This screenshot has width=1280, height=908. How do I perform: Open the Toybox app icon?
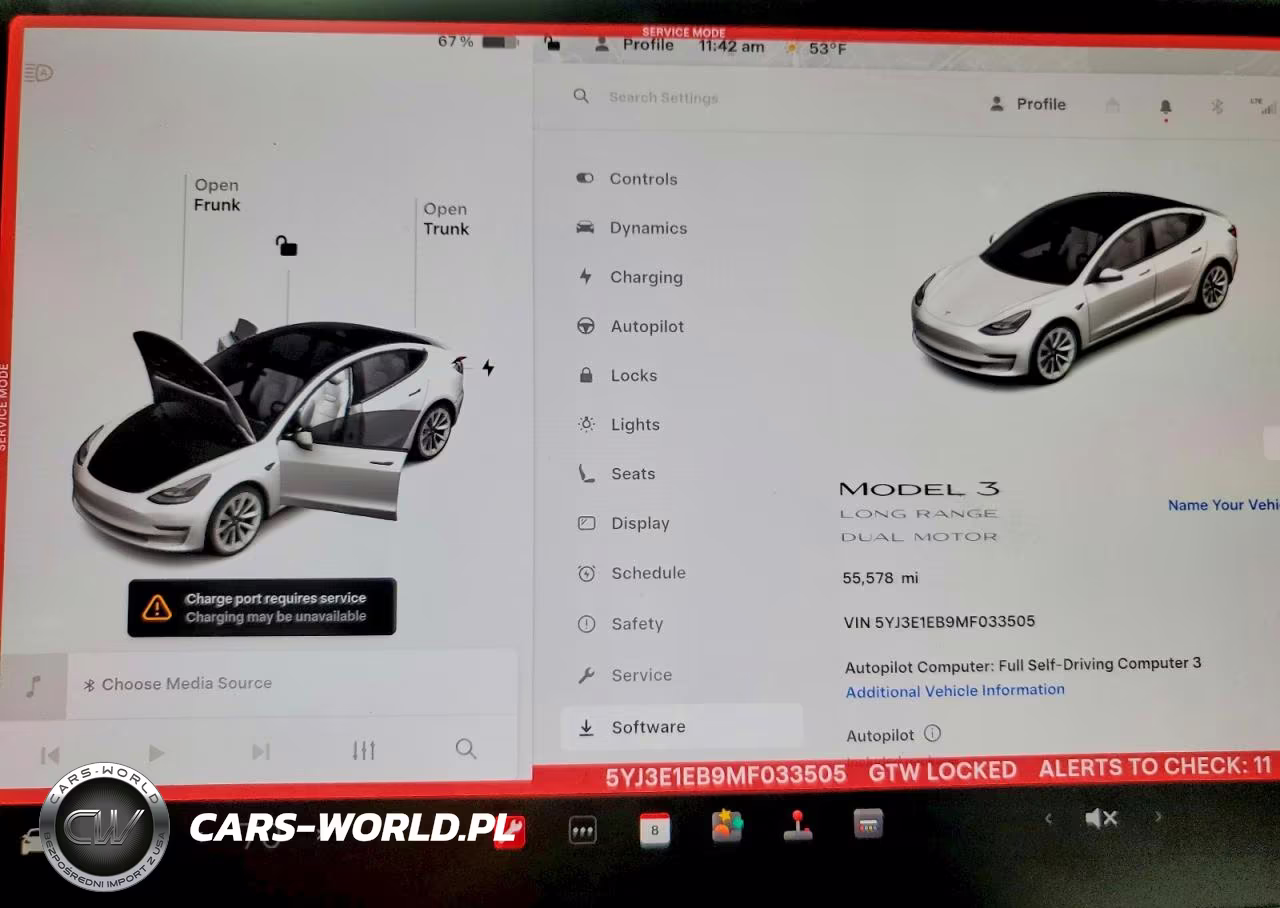tap(727, 826)
